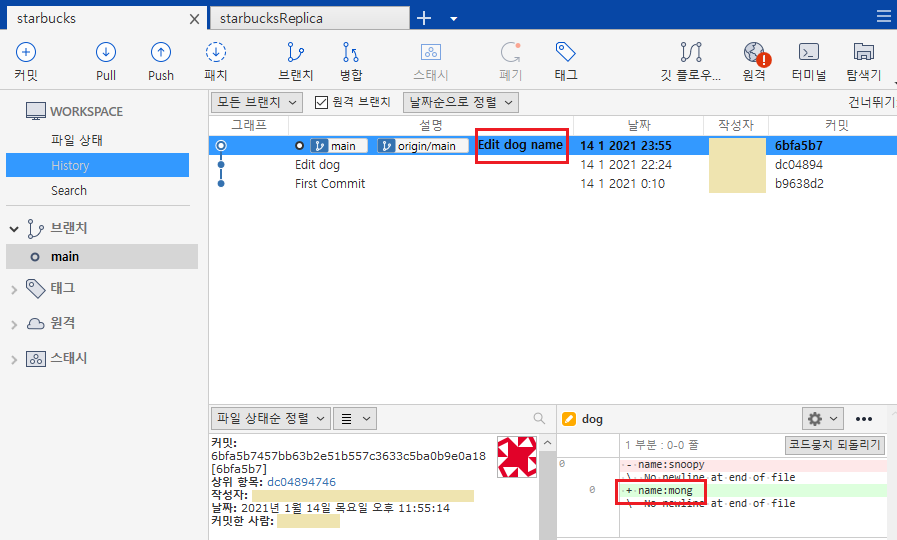This screenshot has width=897, height=540.
Task: Click the dog file icon in diff header
Action: point(569,419)
